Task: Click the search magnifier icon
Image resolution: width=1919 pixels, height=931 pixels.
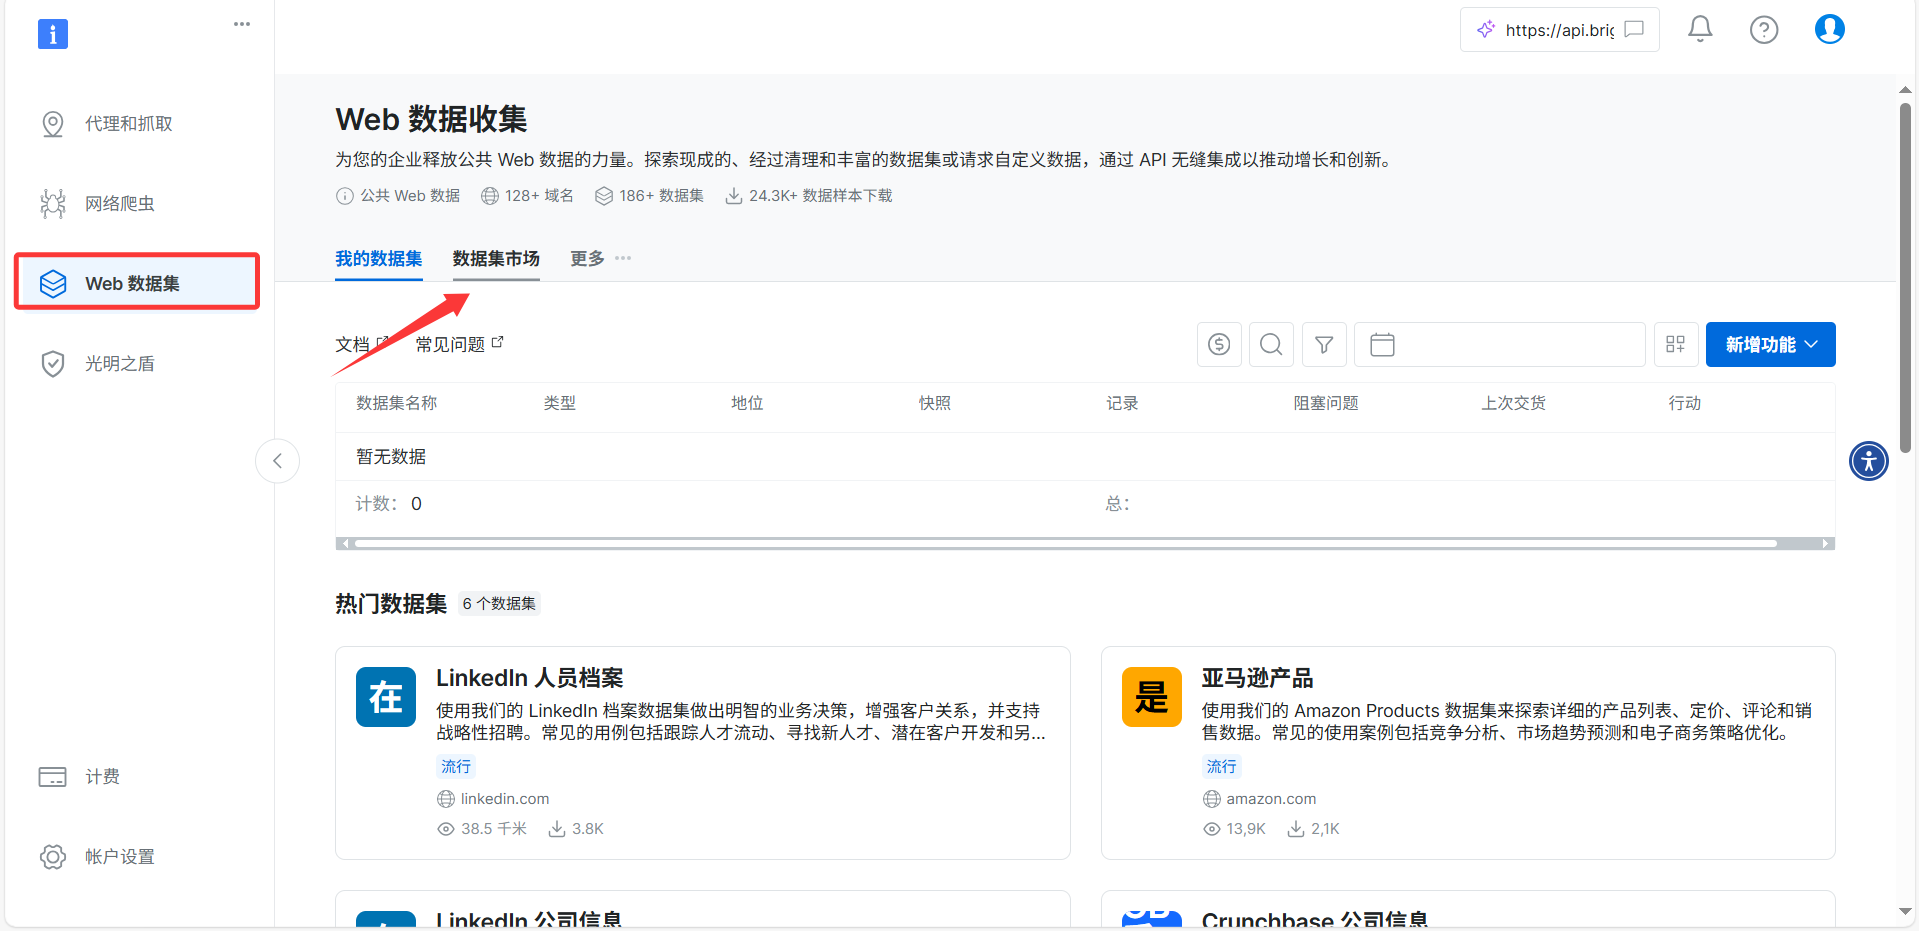Action: click(1271, 345)
